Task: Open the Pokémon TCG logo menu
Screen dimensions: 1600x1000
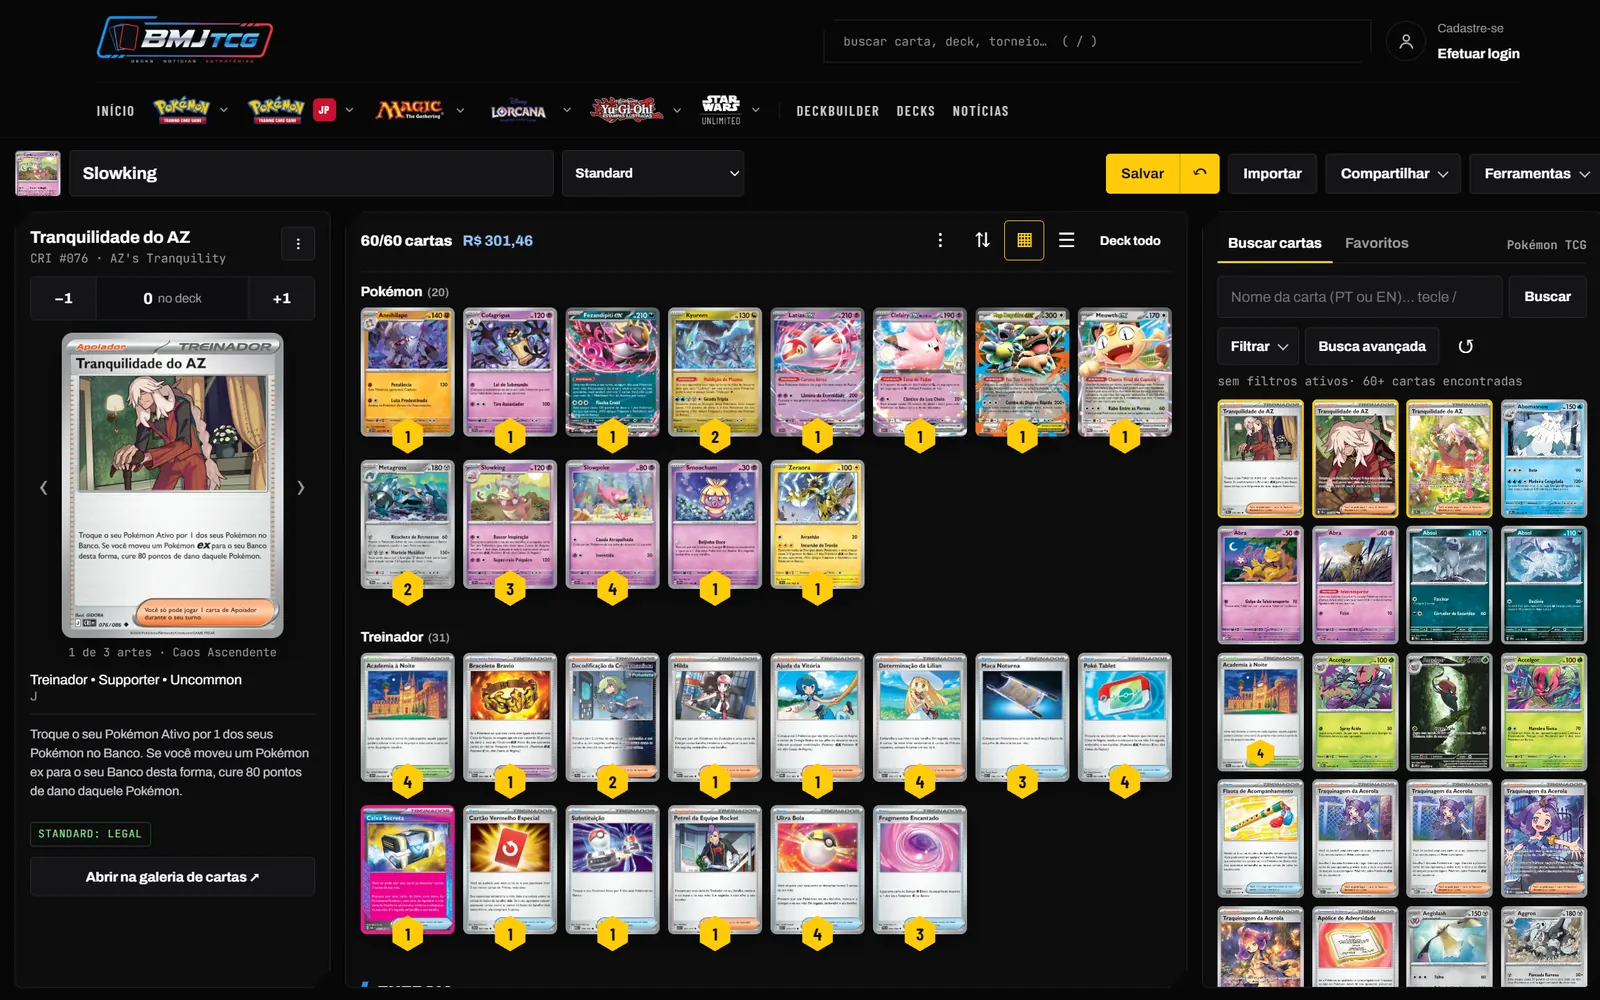Action: (182, 110)
